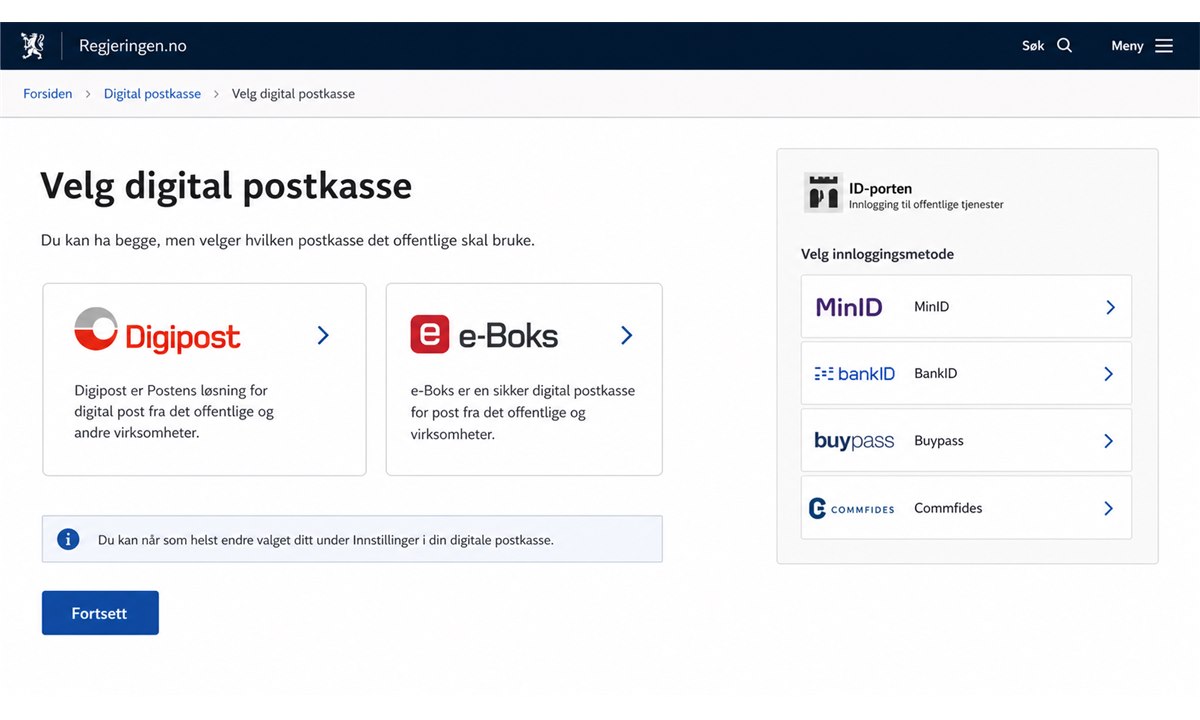Click the 'ID-porten' title text
Viewport: 1200px width, 720px height.
880,188
